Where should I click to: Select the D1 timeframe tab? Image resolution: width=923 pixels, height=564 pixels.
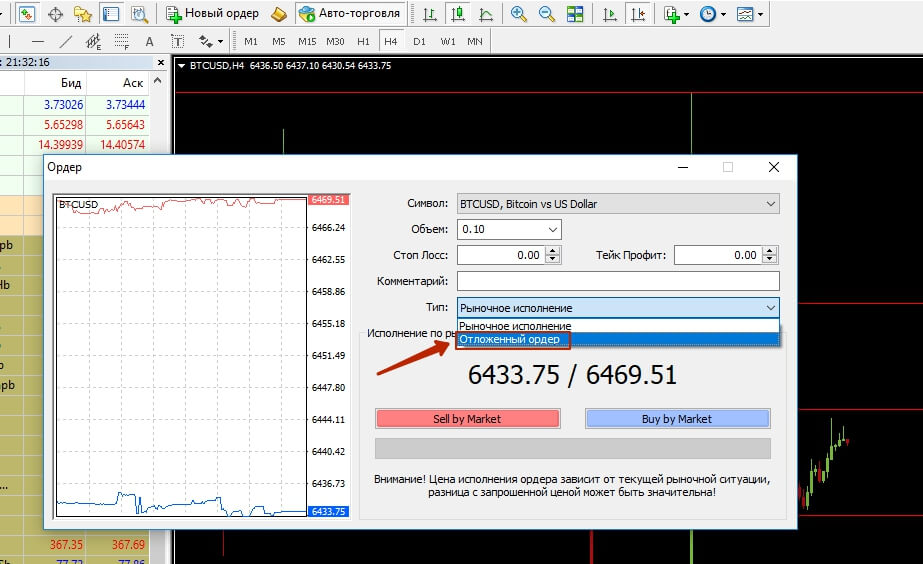tap(418, 41)
